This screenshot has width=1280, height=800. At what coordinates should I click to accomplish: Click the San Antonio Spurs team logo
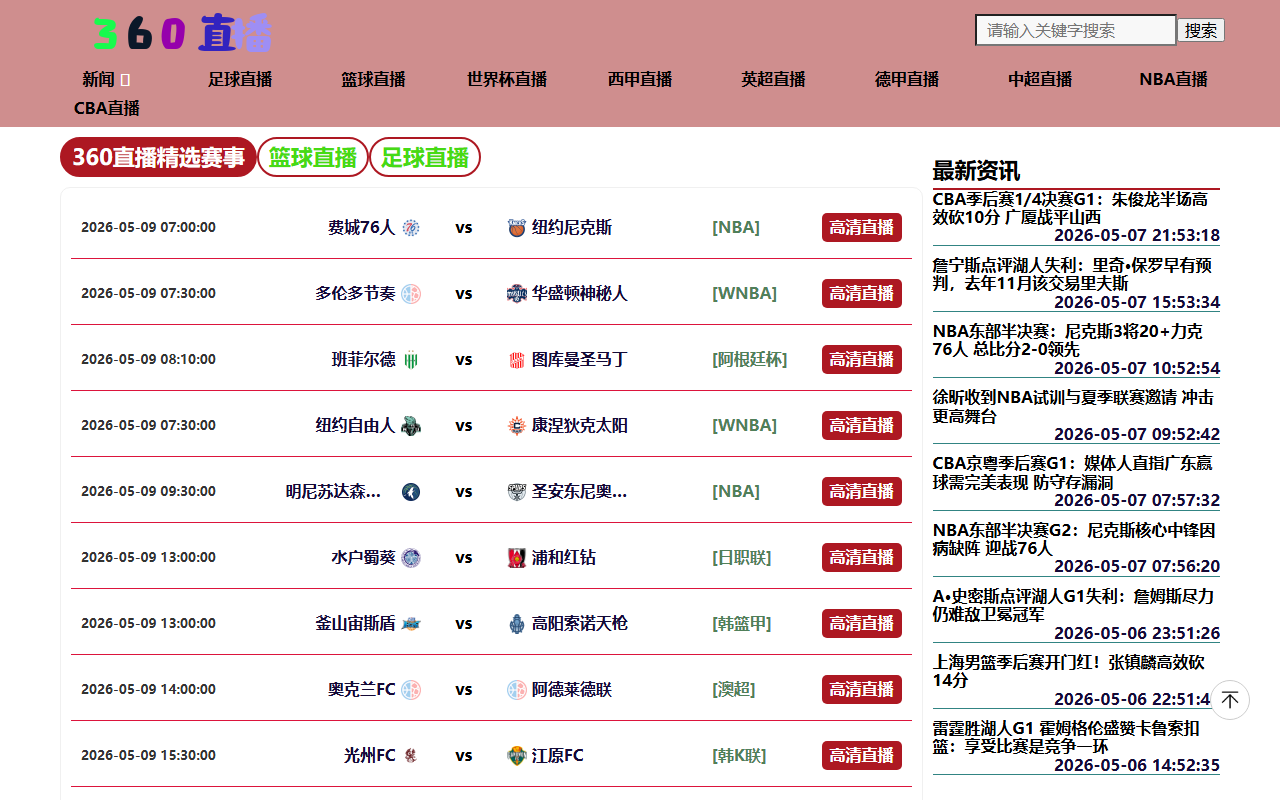(x=516, y=492)
